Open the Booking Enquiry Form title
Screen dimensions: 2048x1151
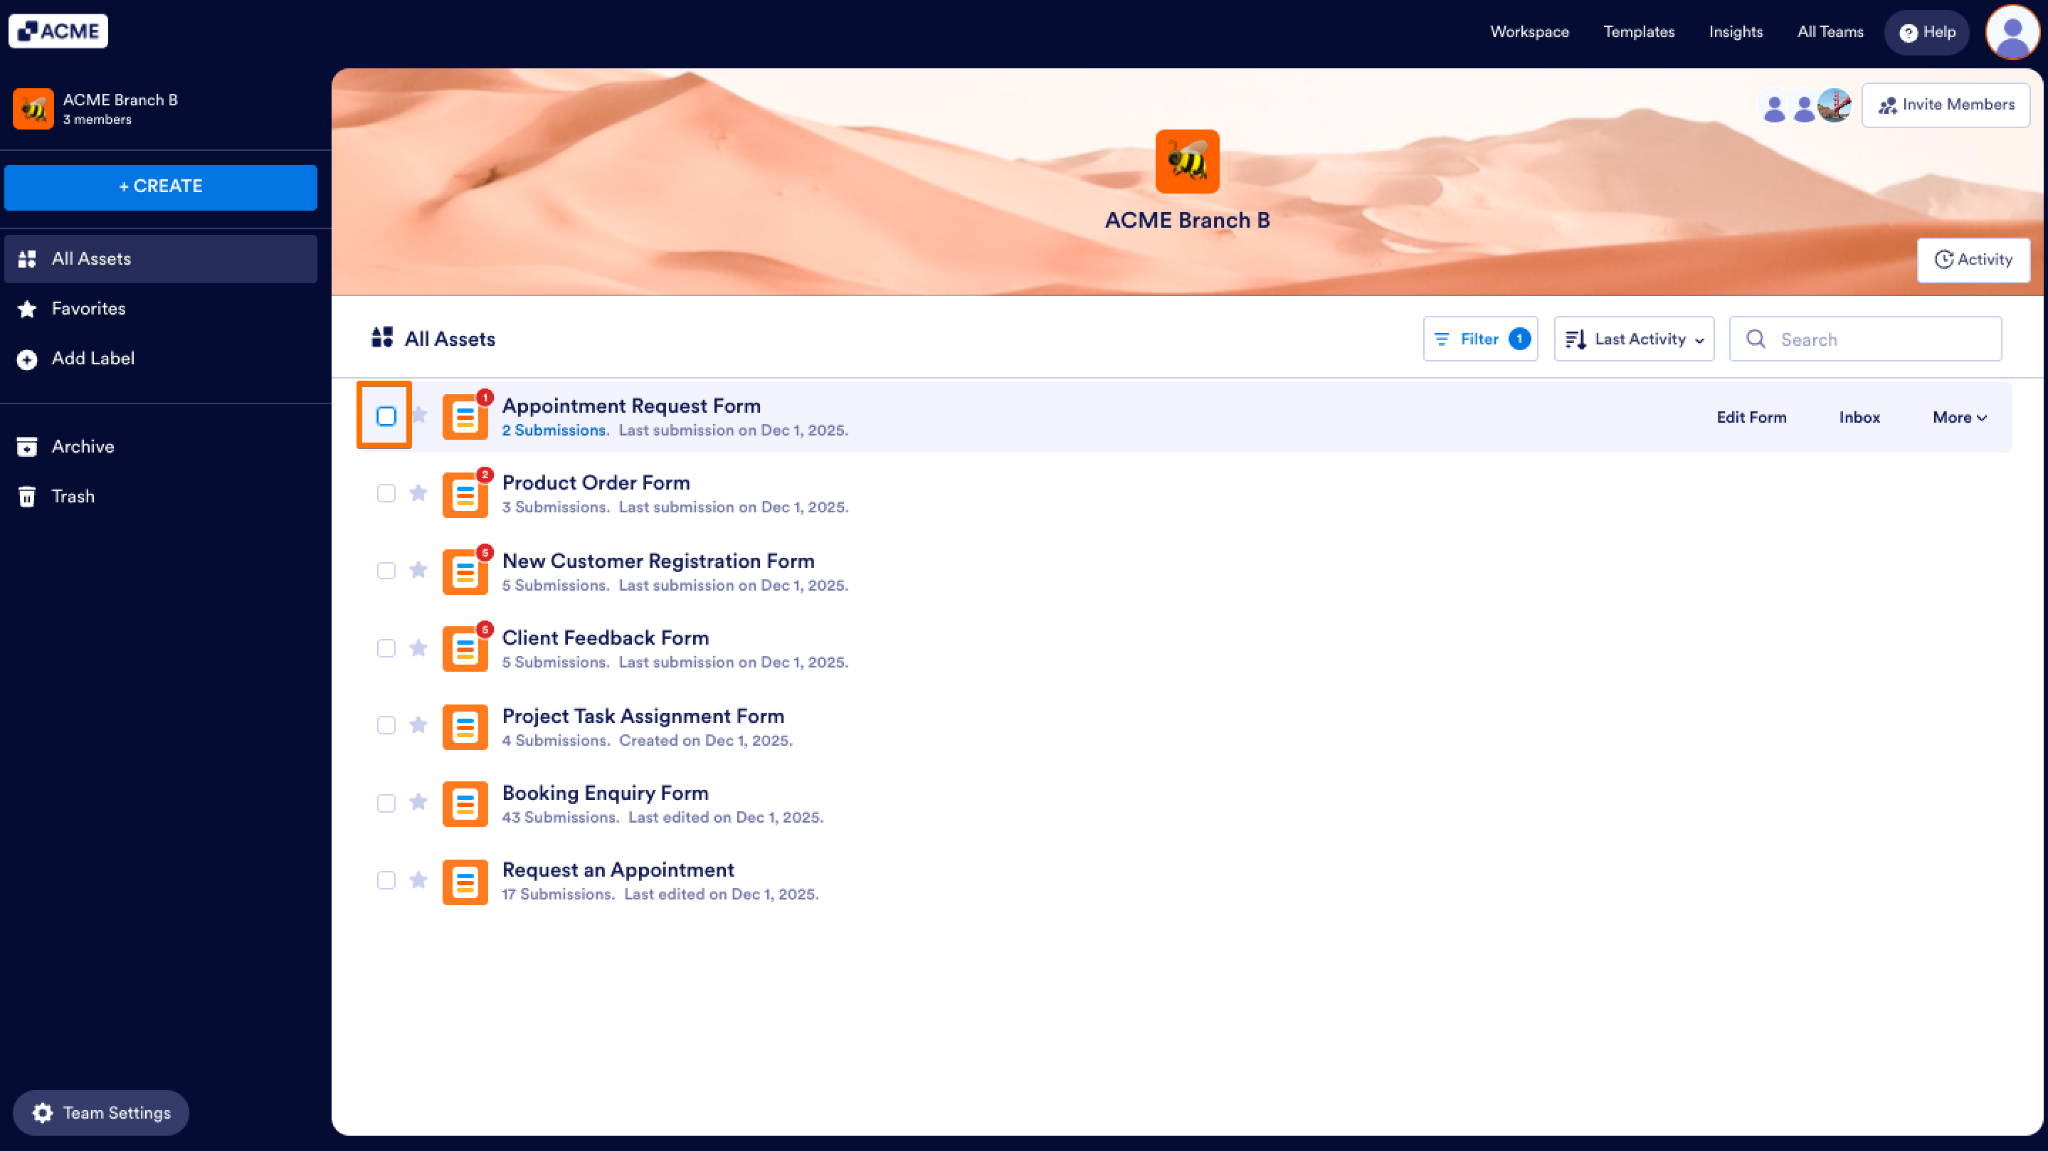coord(605,793)
